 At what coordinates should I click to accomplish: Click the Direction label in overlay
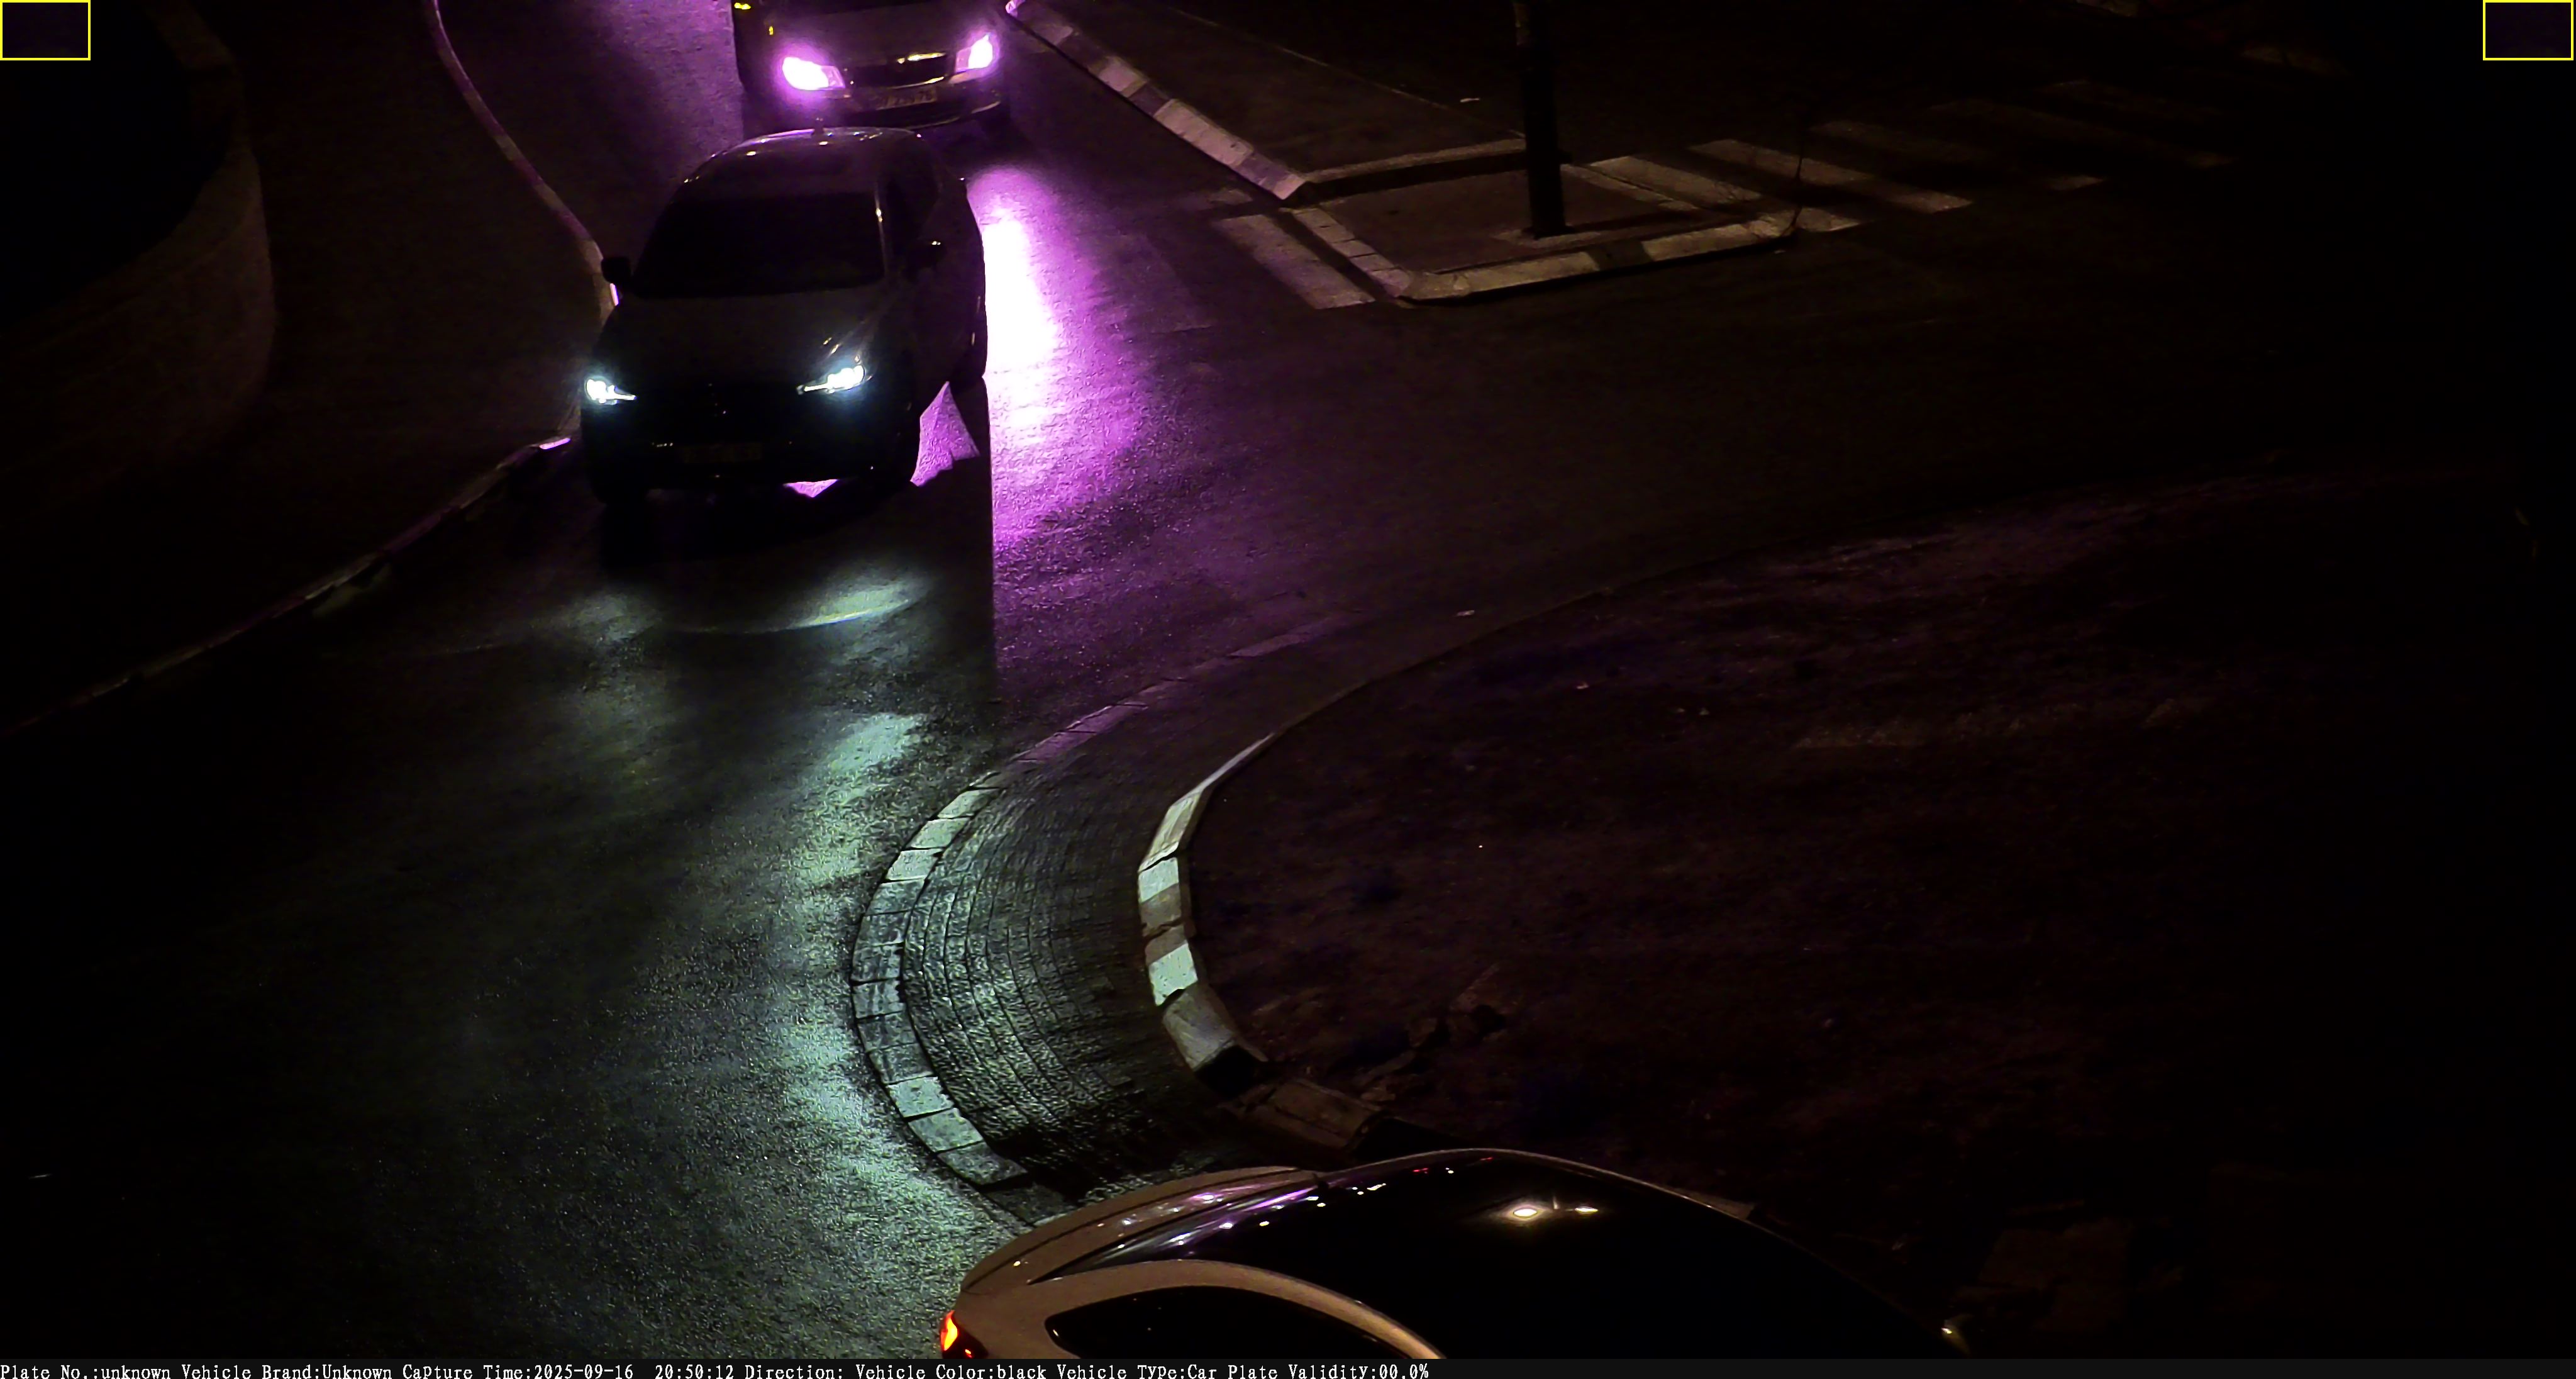coord(794,1370)
